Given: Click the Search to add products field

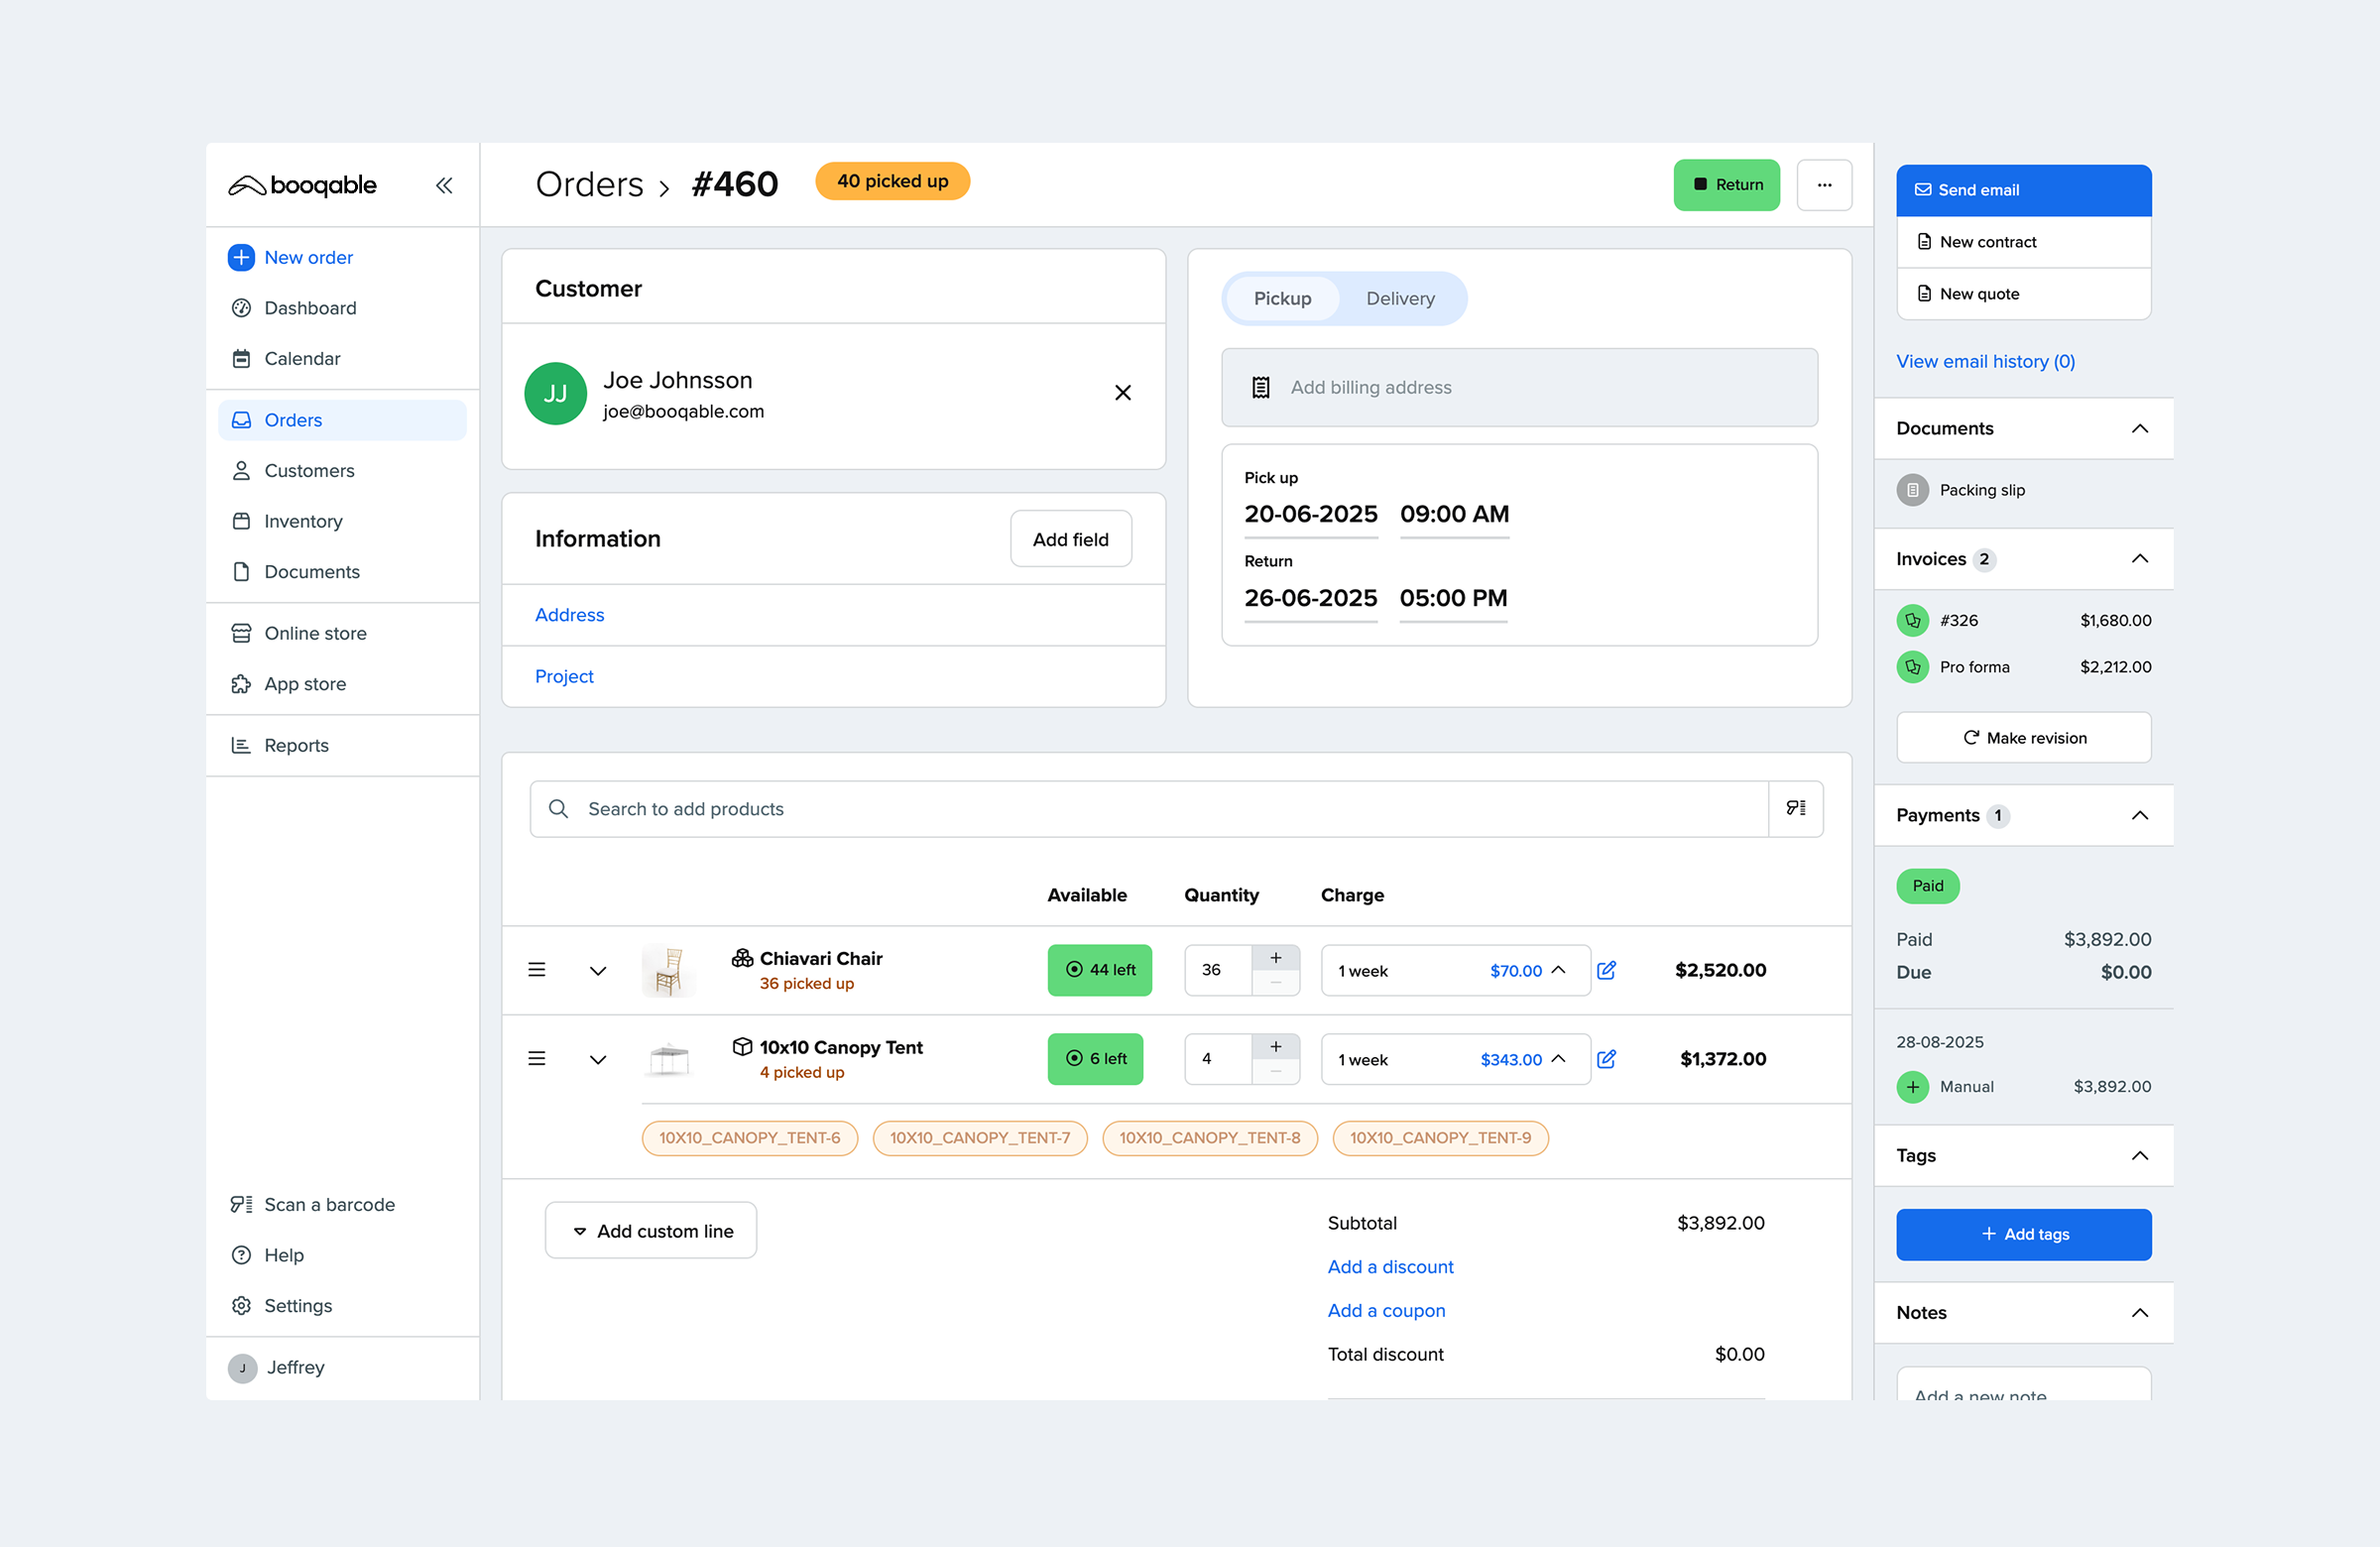Looking at the screenshot, I should (1150, 808).
